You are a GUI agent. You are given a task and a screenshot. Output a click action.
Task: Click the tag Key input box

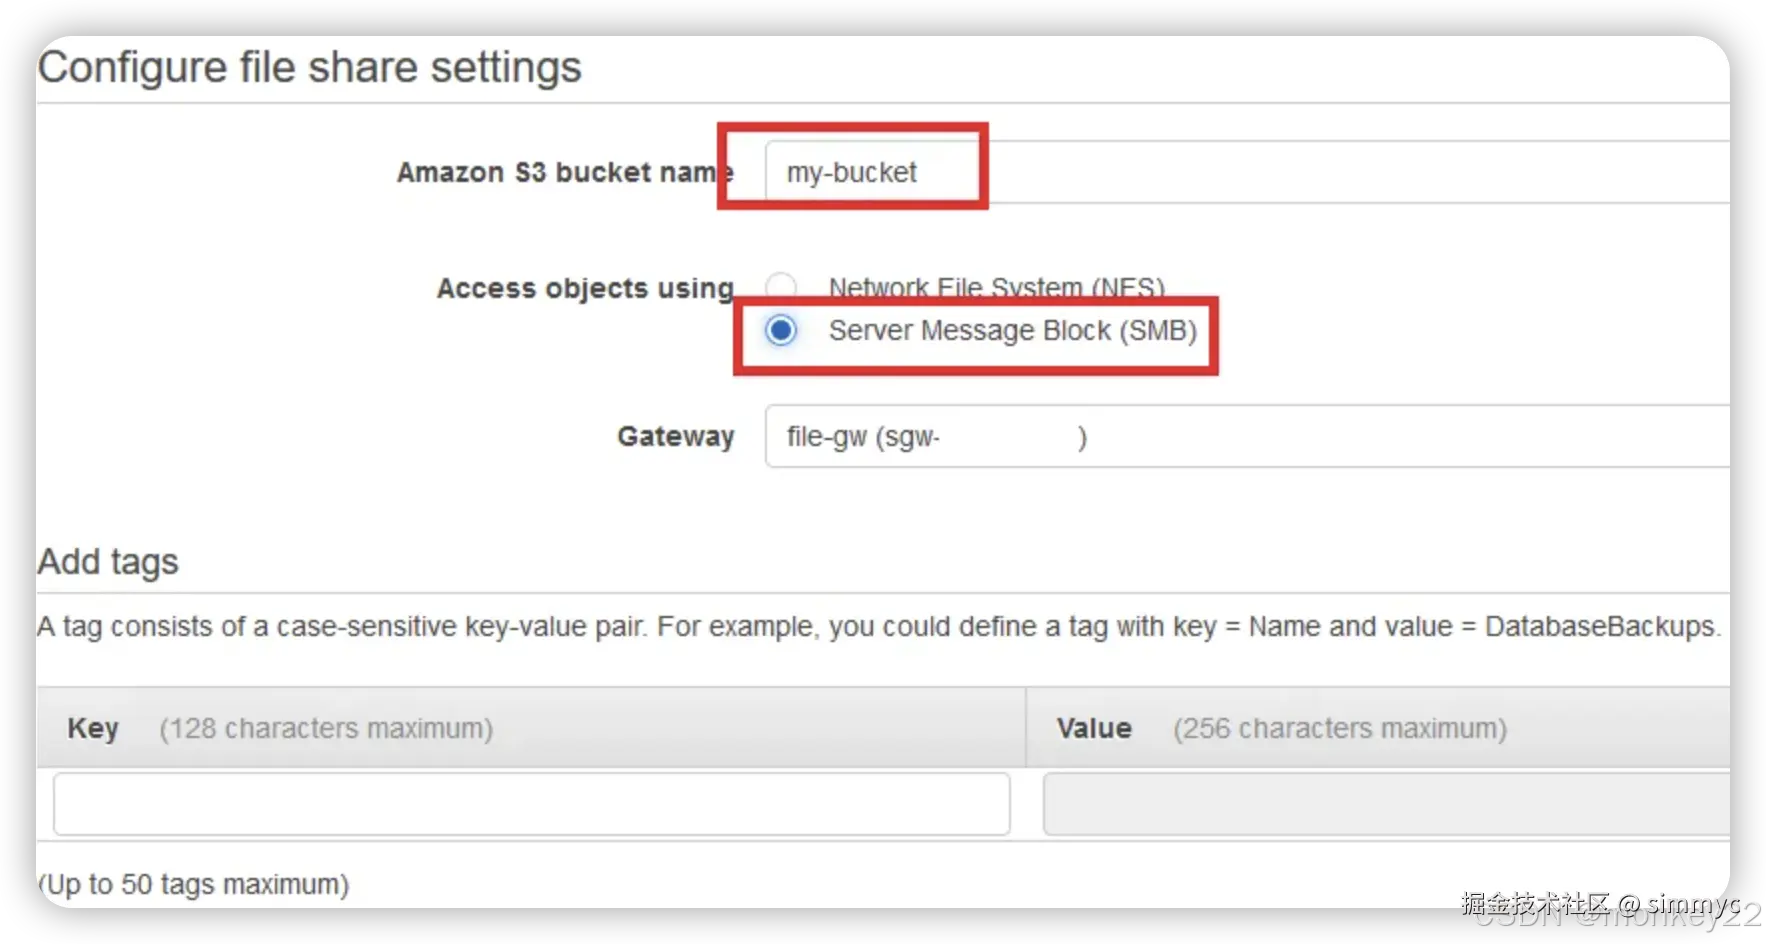[x=531, y=803]
